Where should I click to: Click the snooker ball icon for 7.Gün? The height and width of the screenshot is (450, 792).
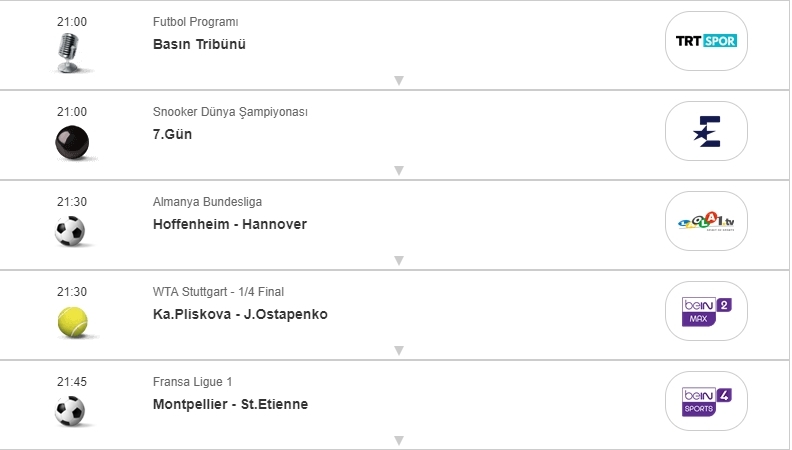71,142
